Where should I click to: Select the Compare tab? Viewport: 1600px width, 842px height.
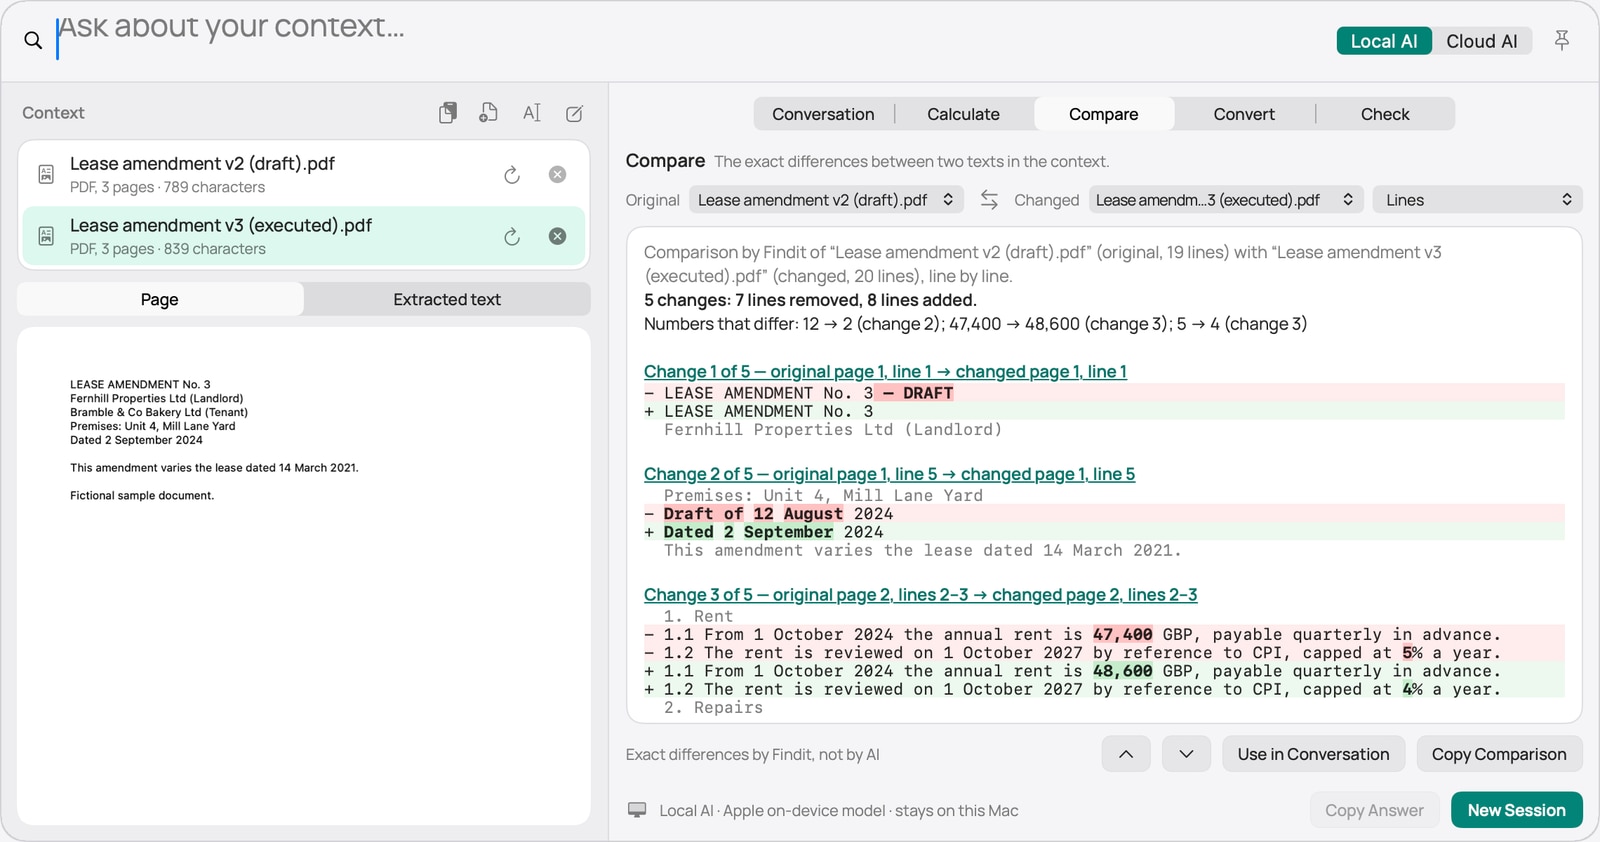(1104, 114)
